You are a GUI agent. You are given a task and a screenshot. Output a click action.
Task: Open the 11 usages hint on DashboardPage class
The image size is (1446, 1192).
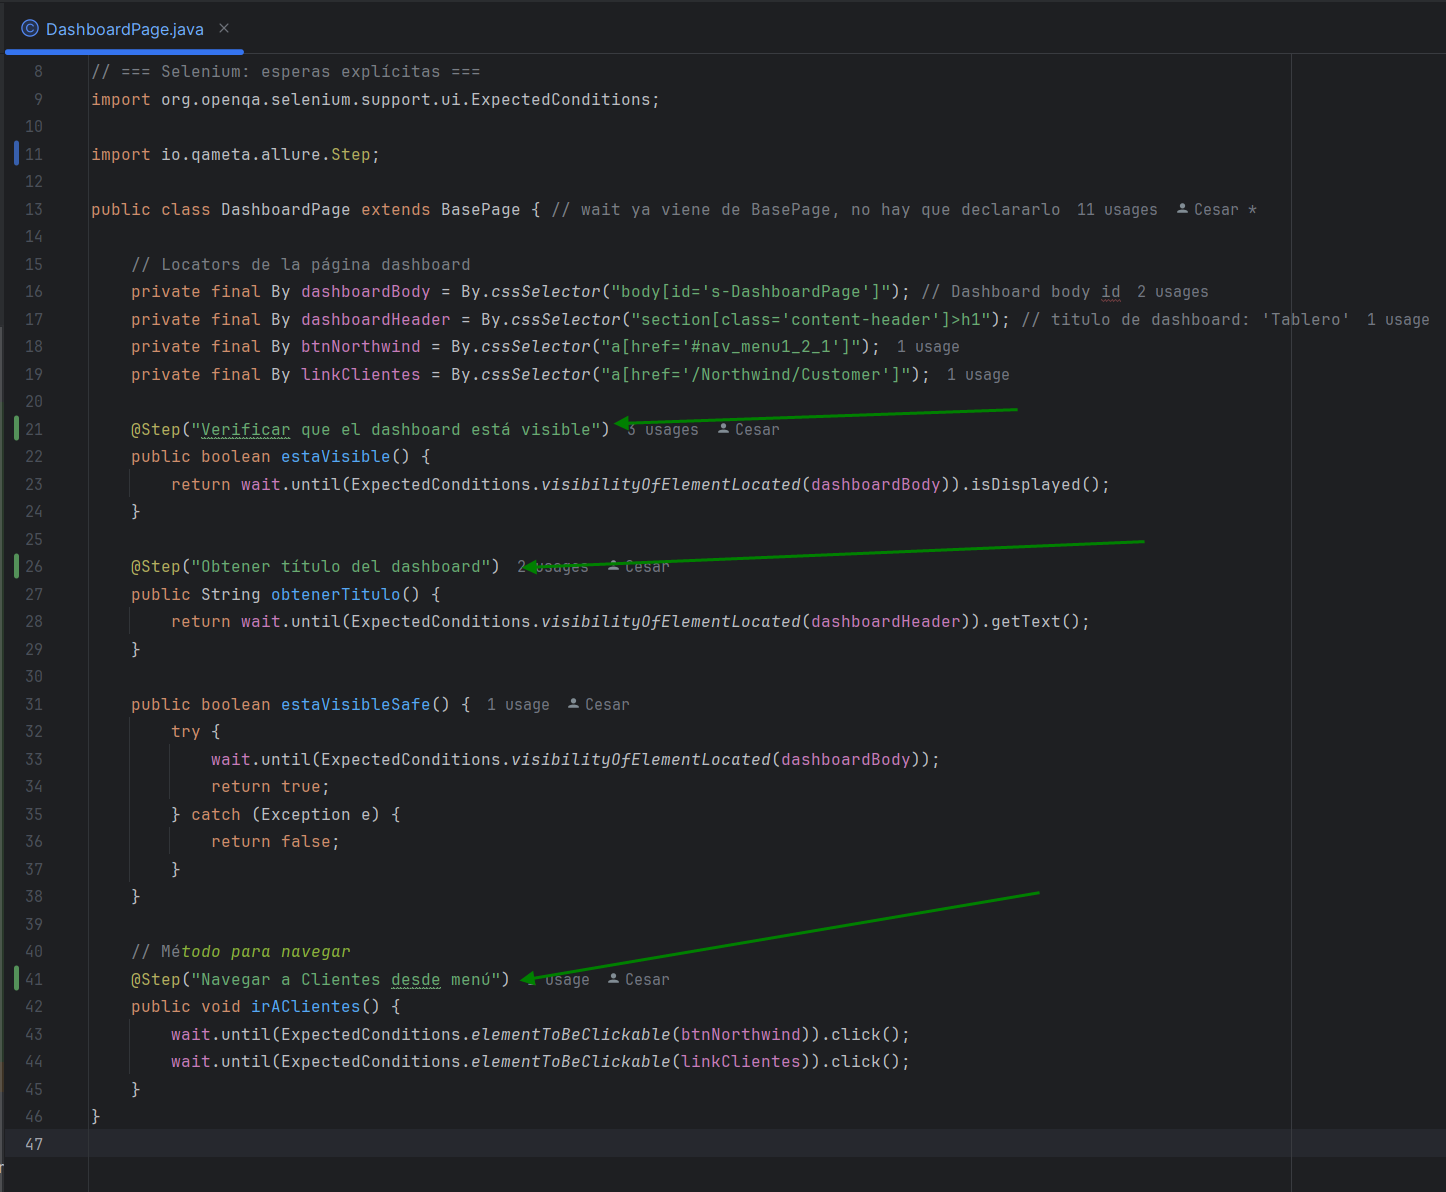(1116, 209)
